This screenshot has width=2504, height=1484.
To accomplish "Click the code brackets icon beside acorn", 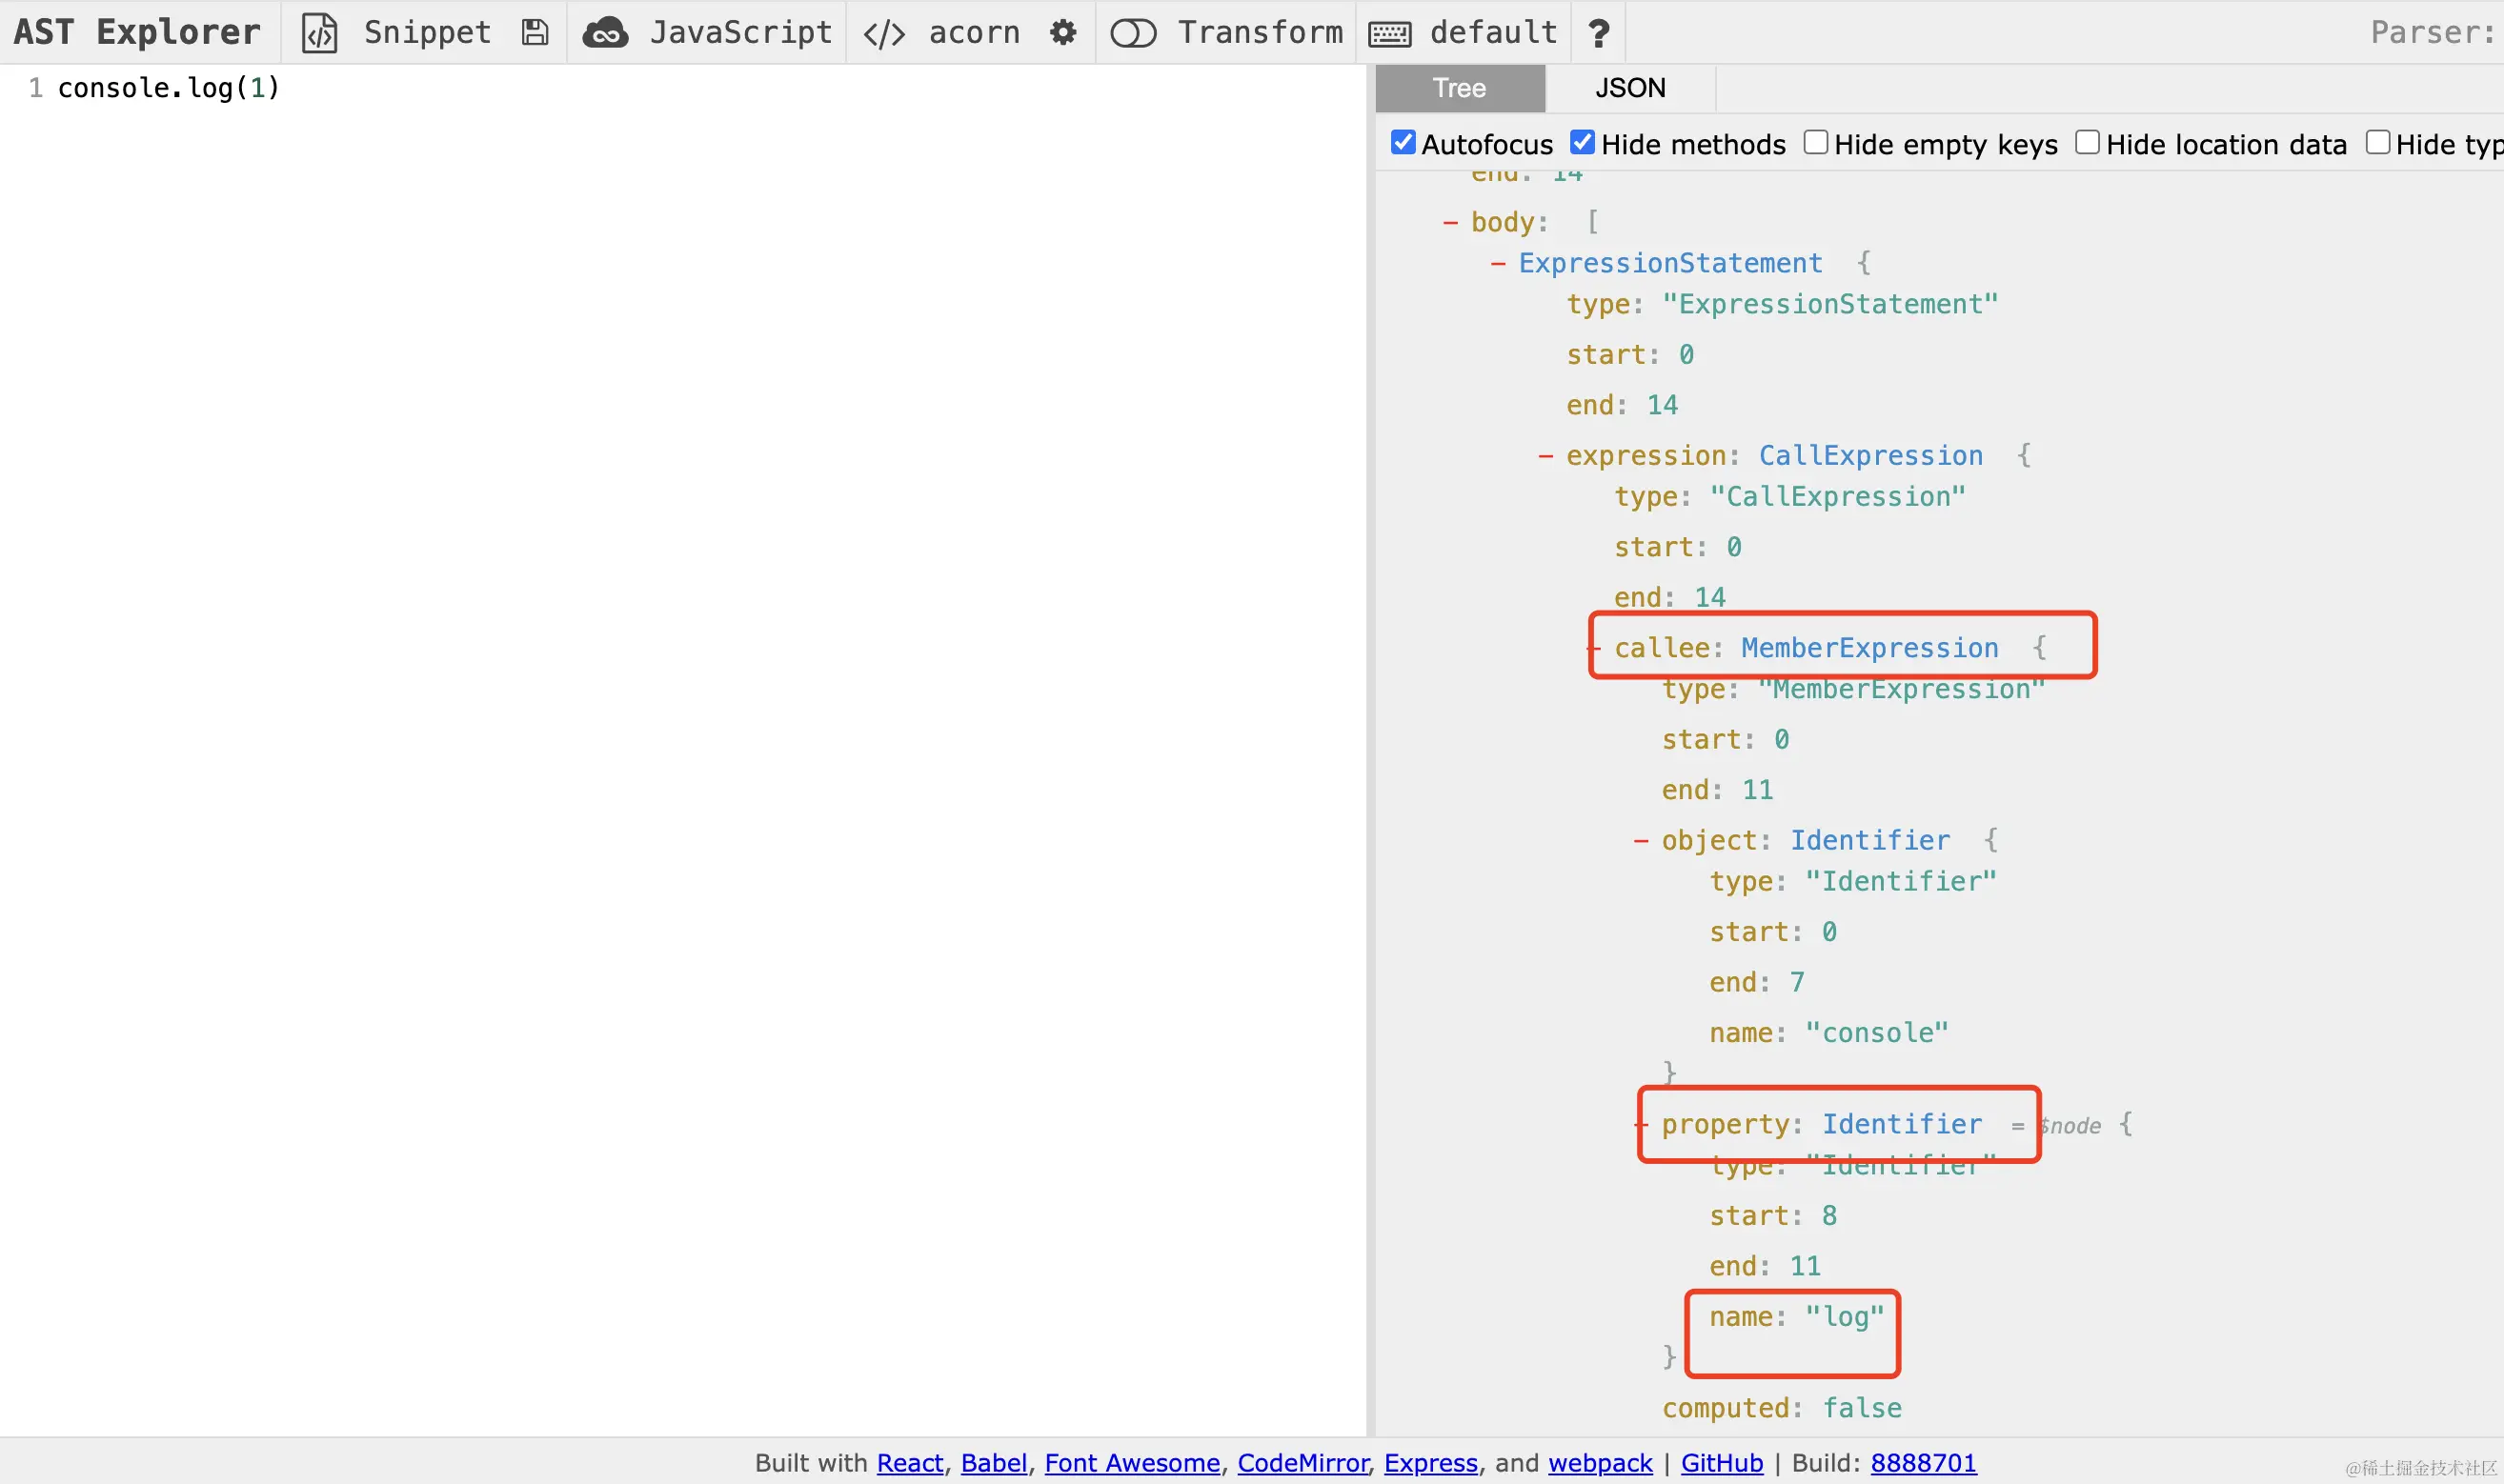I will point(884,34).
